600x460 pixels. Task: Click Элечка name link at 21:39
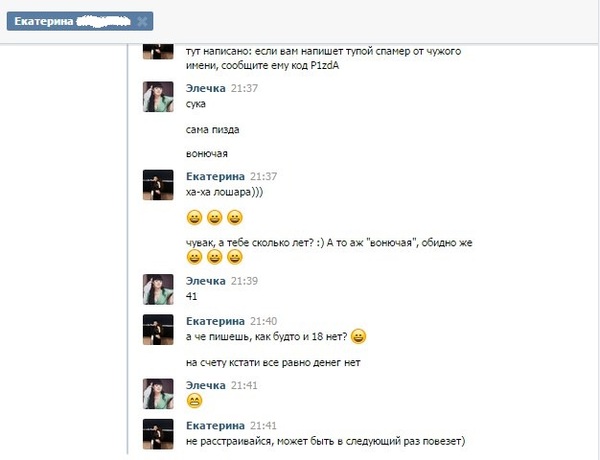pos(205,281)
